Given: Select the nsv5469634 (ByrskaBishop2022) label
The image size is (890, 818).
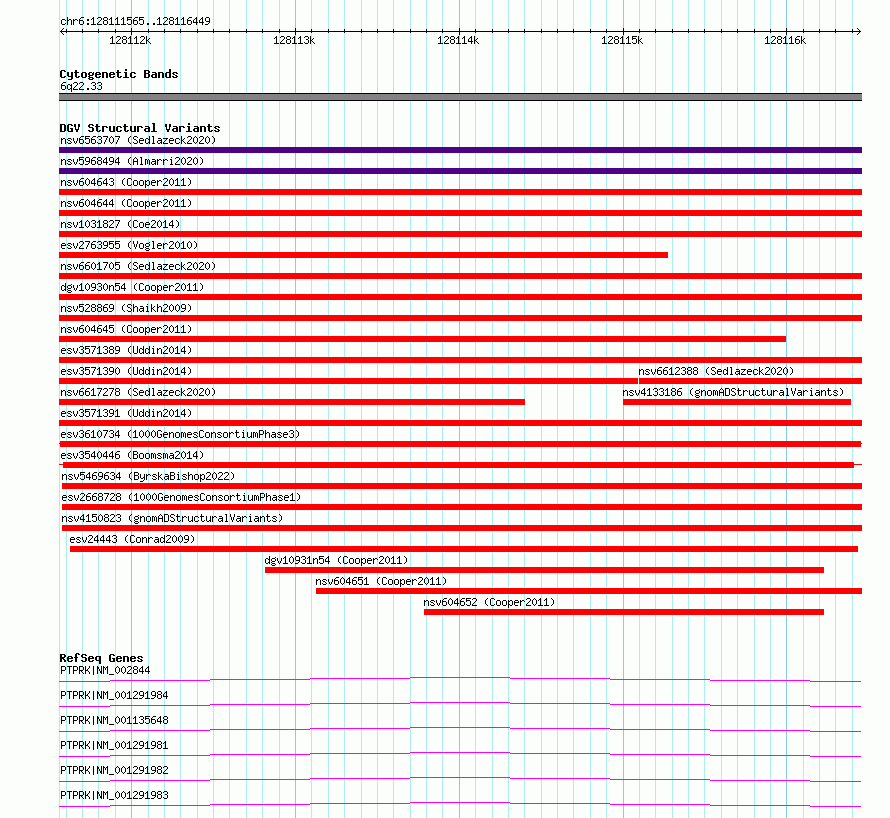Looking at the screenshot, I should [148, 476].
